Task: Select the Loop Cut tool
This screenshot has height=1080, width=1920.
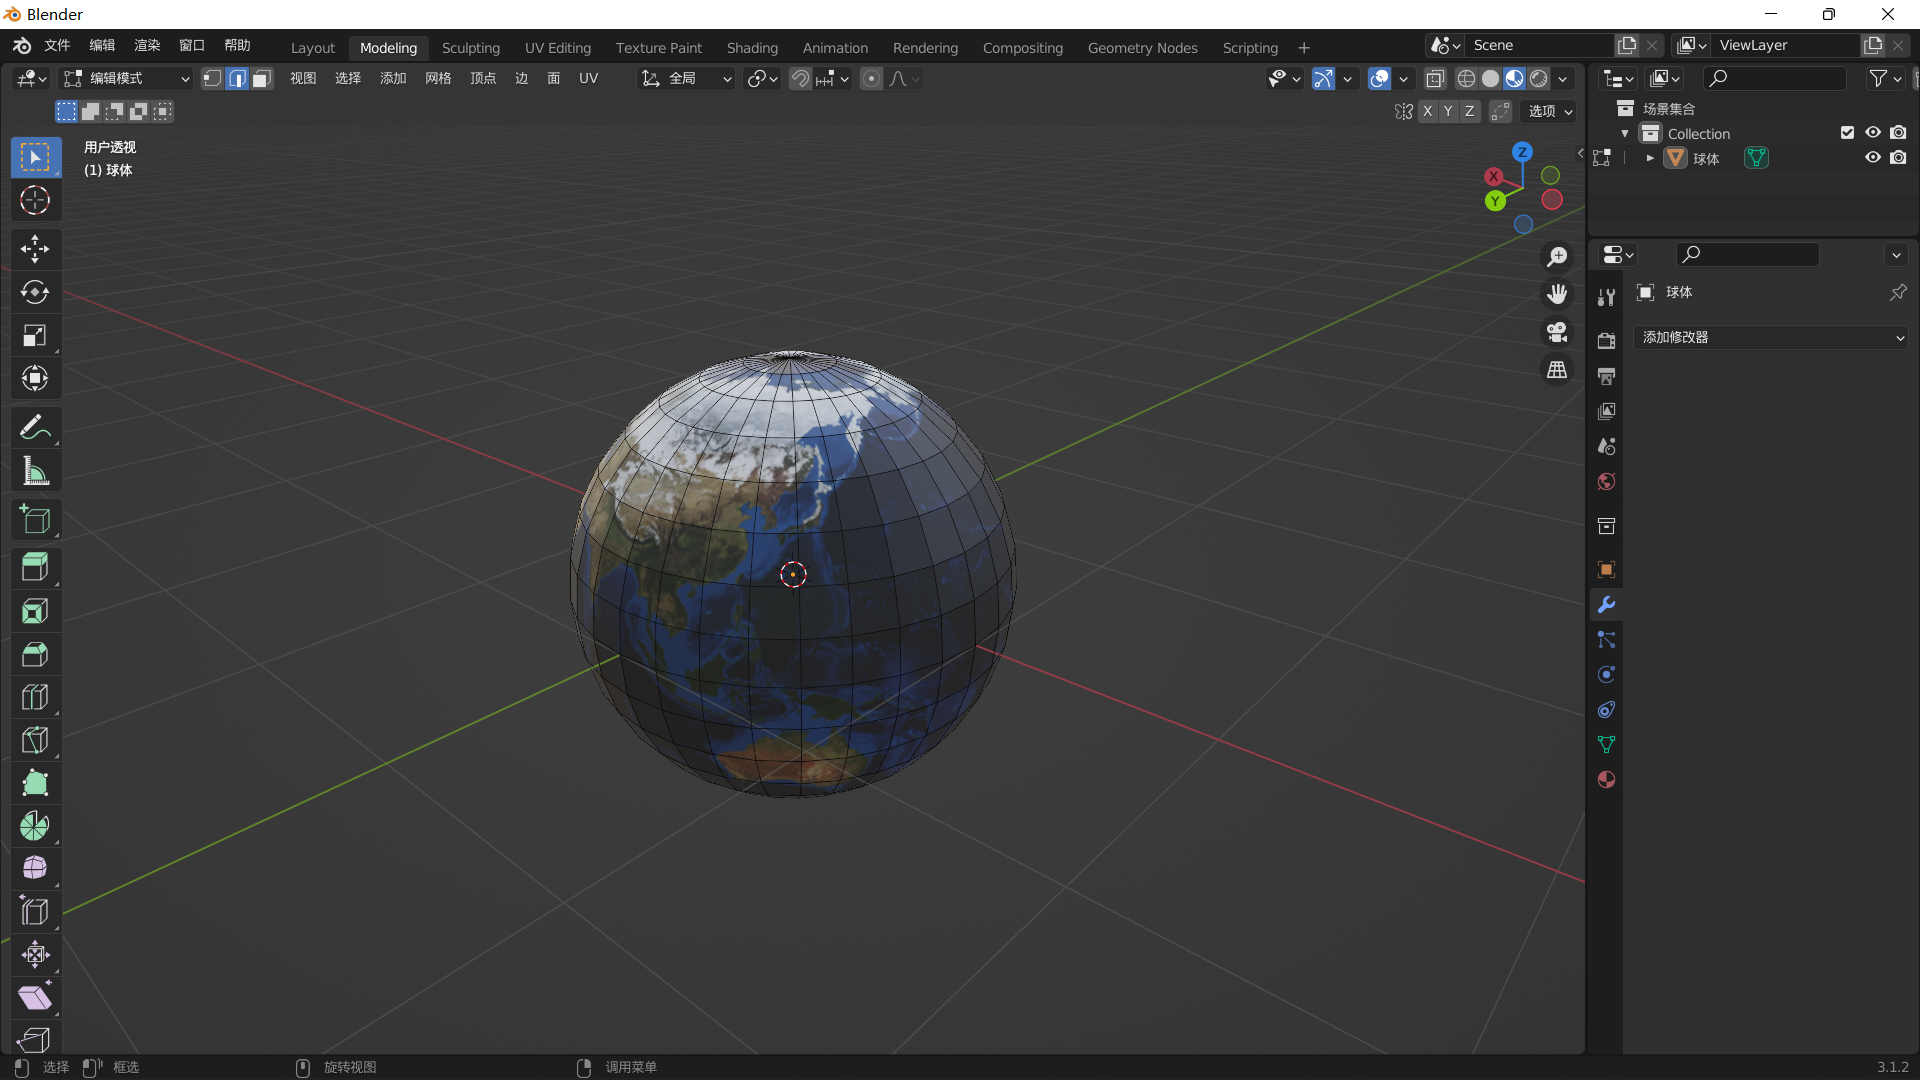Action: [35, 697]
